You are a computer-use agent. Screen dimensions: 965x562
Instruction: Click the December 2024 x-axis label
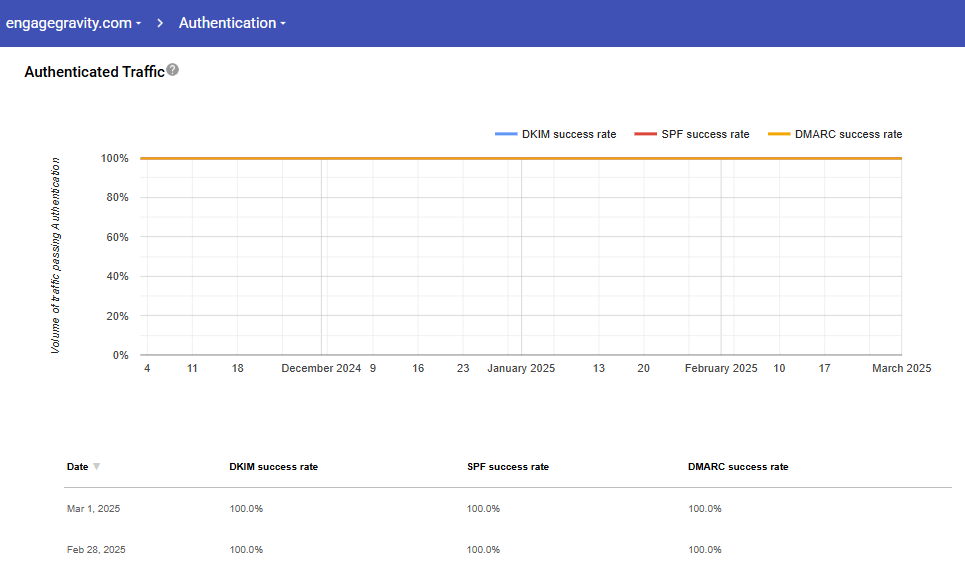(321, 368)
